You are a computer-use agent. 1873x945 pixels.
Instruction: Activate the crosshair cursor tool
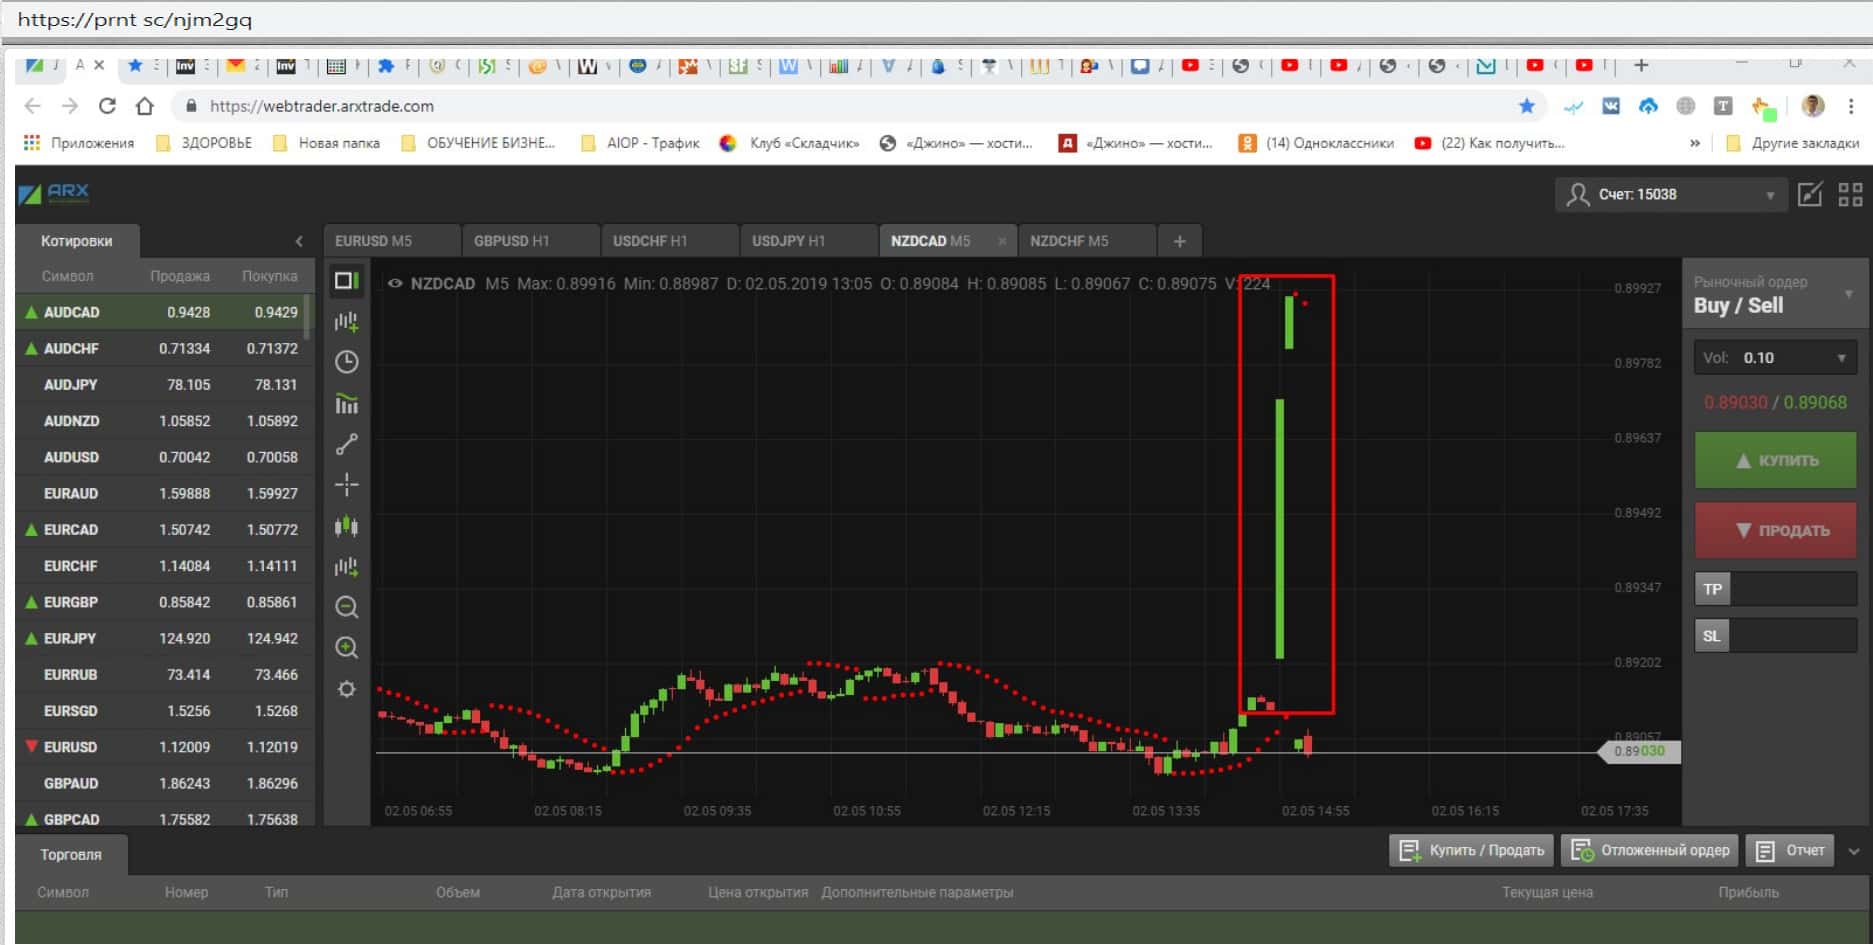click(x=346, y=485)
